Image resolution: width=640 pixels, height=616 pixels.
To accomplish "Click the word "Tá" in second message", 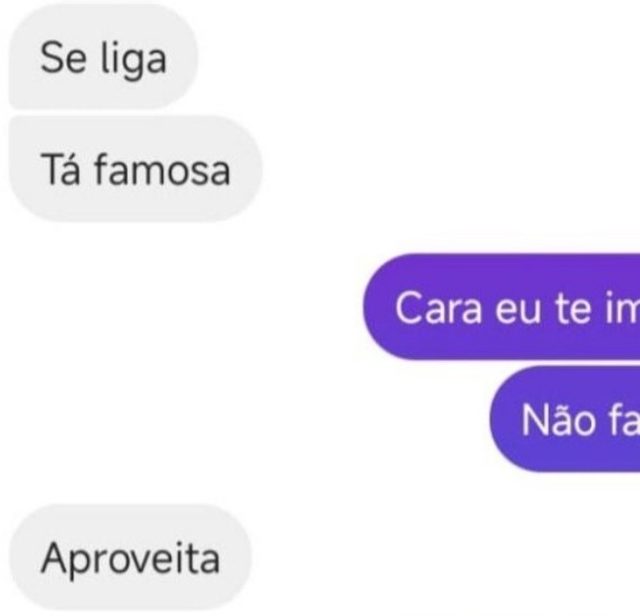I will [60, 169].
